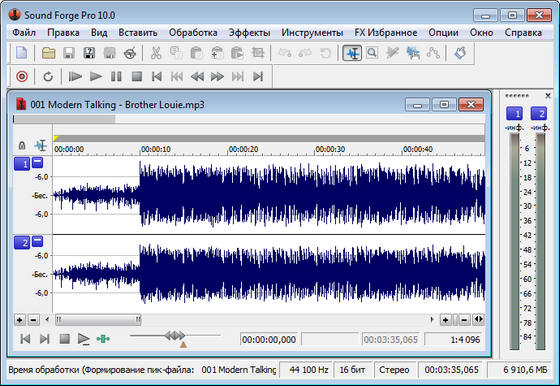Toggle channel 2 button in waveform window
Image resolution: width=560 pixels, height=386 pixels.
pos(22,243)
